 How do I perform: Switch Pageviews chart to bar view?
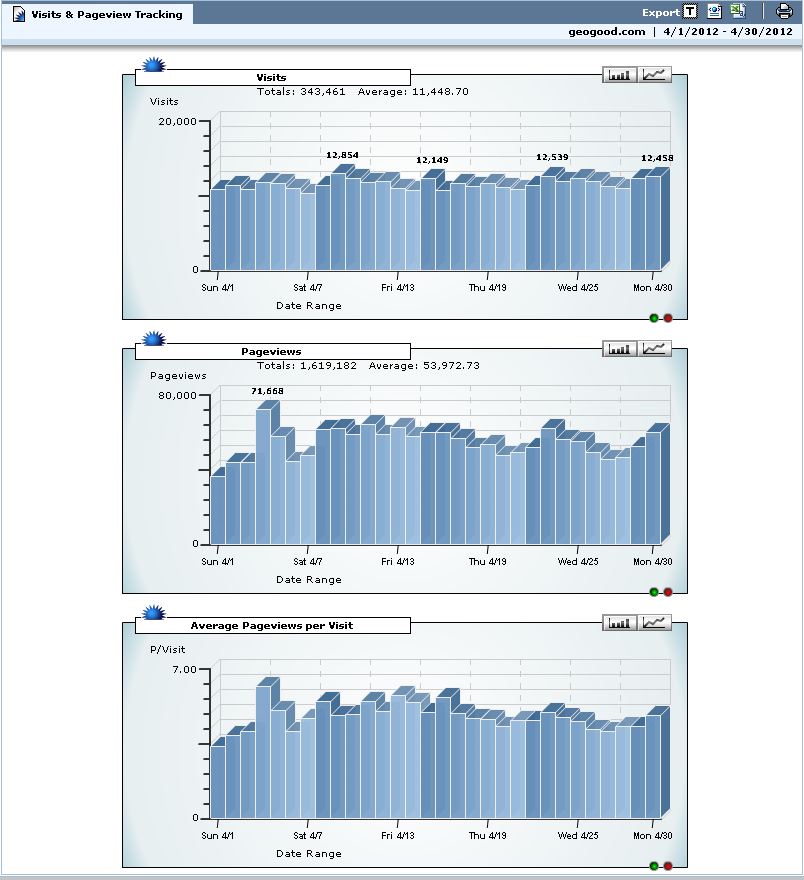(x=620, y=349)
